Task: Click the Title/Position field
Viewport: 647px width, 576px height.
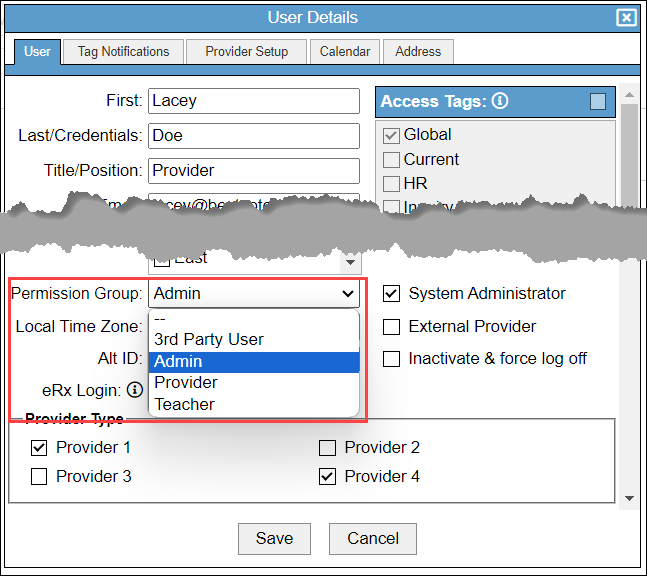Action: coord(254,171)
